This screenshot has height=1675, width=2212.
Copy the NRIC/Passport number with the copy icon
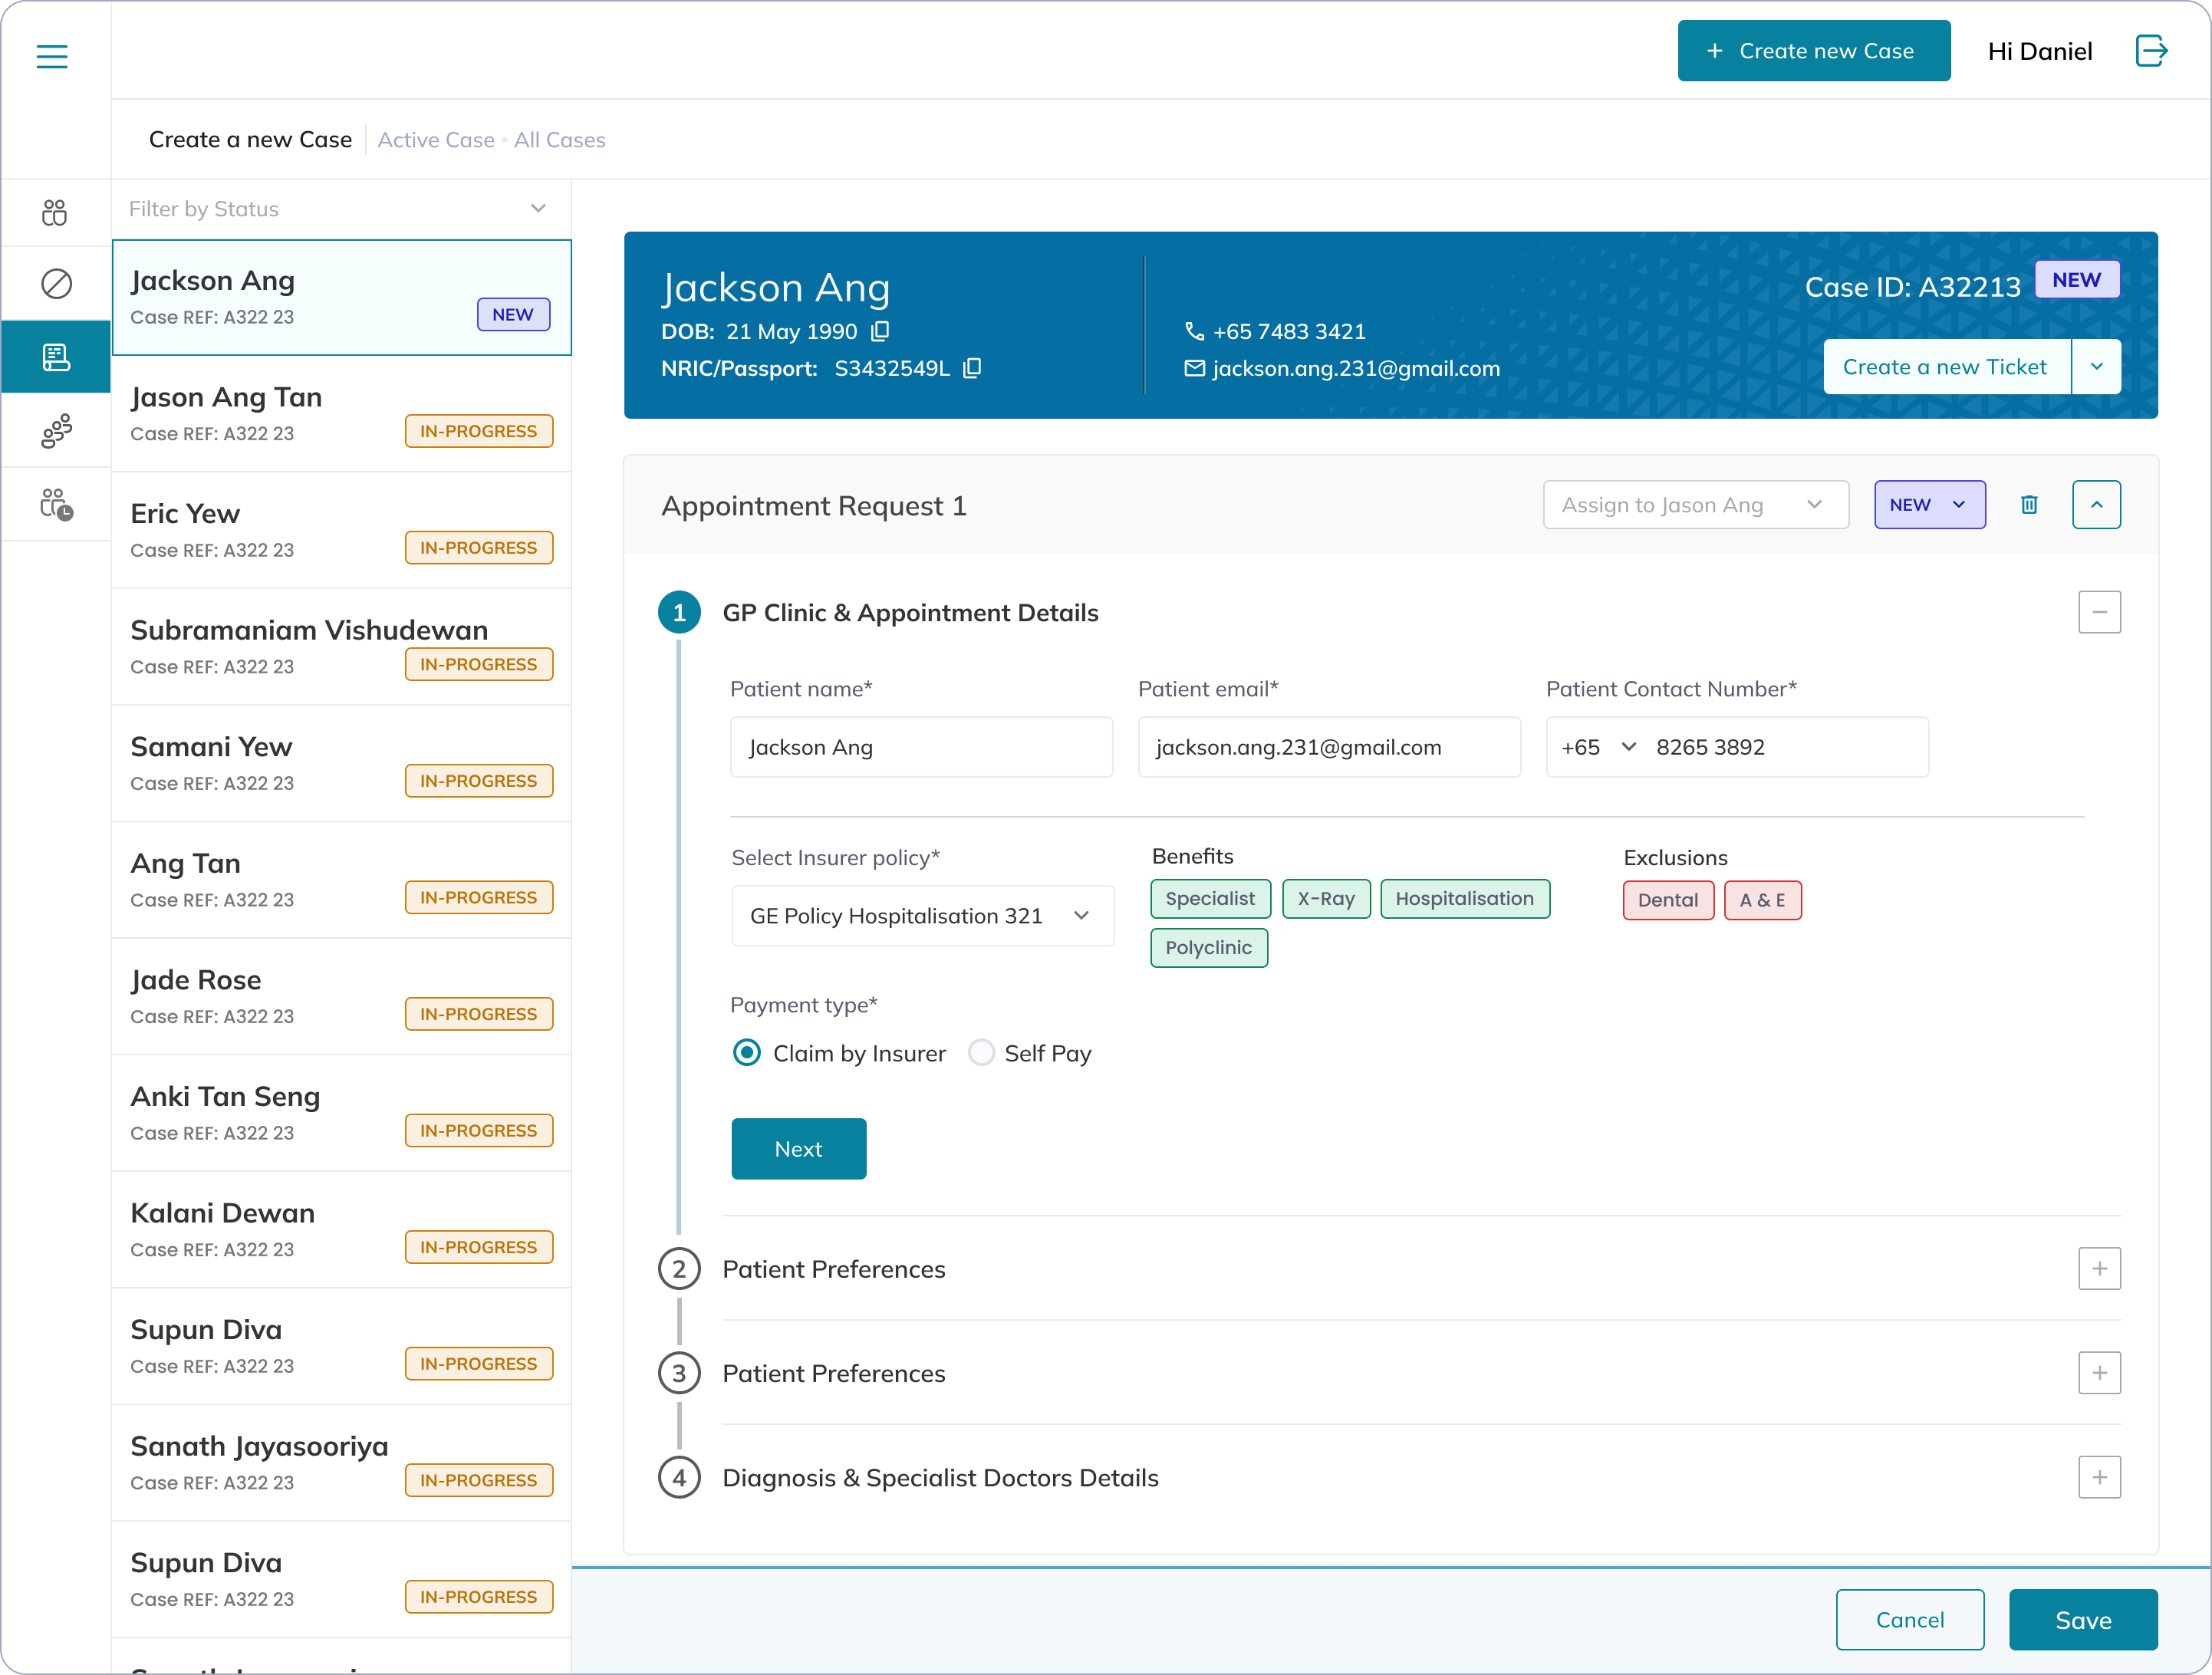(x=972, y=368)
